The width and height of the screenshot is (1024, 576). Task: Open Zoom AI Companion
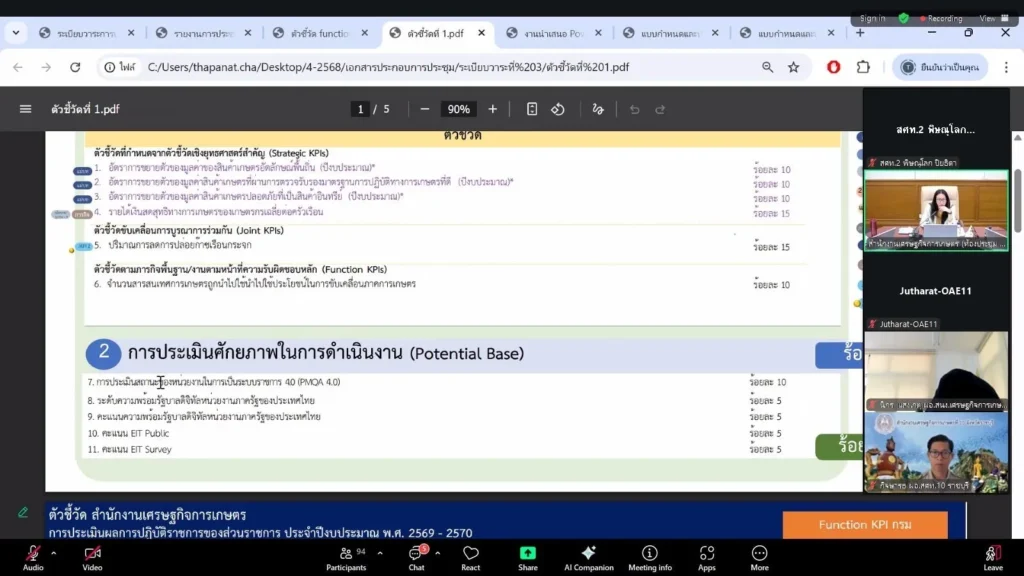tap(588, 557)
